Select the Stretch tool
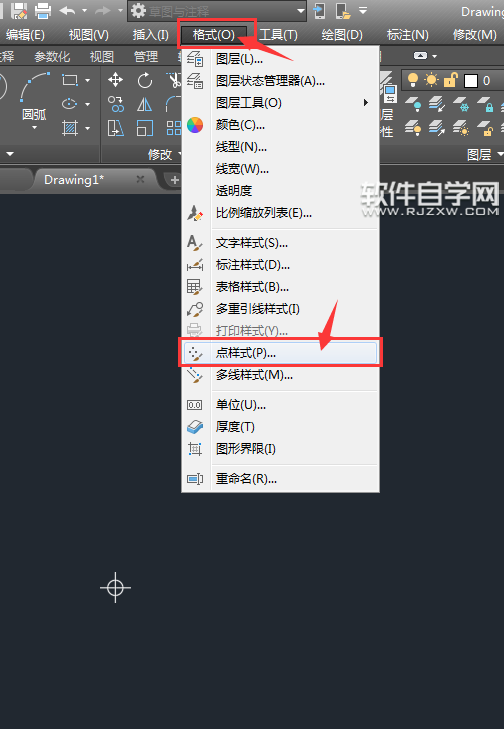Image resolution: width=504 pixels, height=729 pixels. (116, 128)
